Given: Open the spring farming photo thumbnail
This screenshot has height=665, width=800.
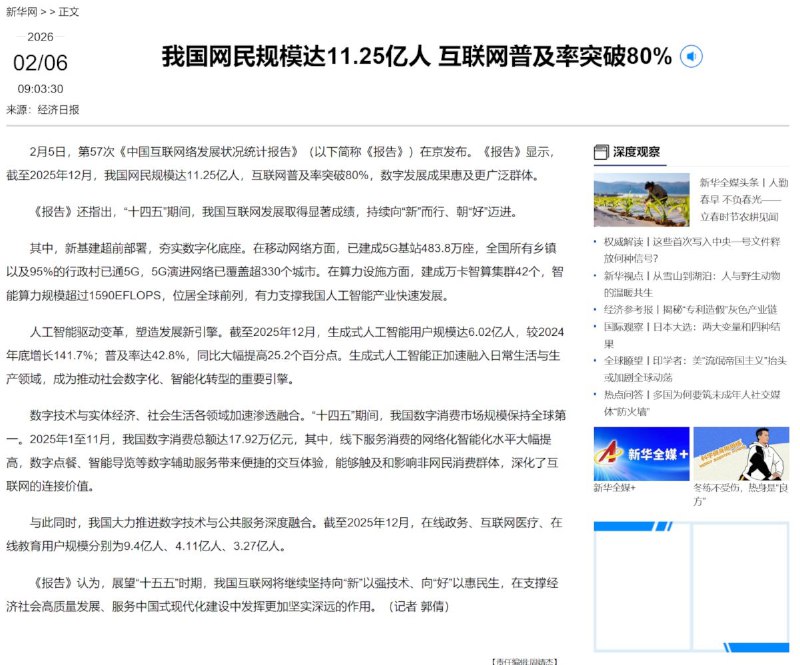Looking at the screenshot, I should 640,199.
